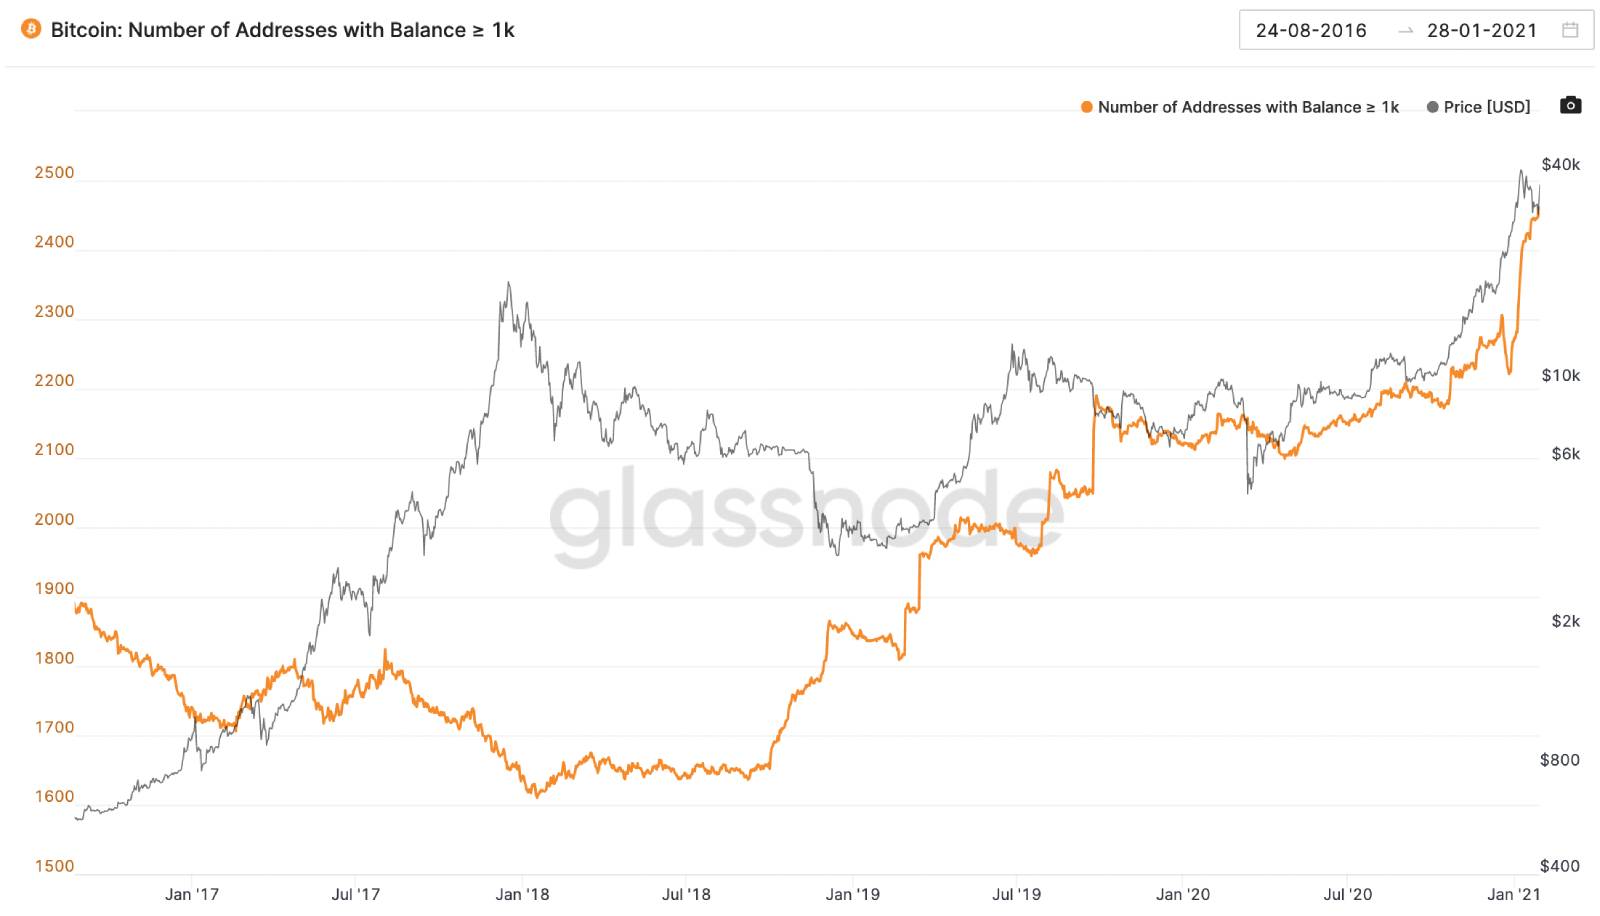1600x916 pixels.
Task: Click the Jan '18 x-axis label
Action: 522,894
